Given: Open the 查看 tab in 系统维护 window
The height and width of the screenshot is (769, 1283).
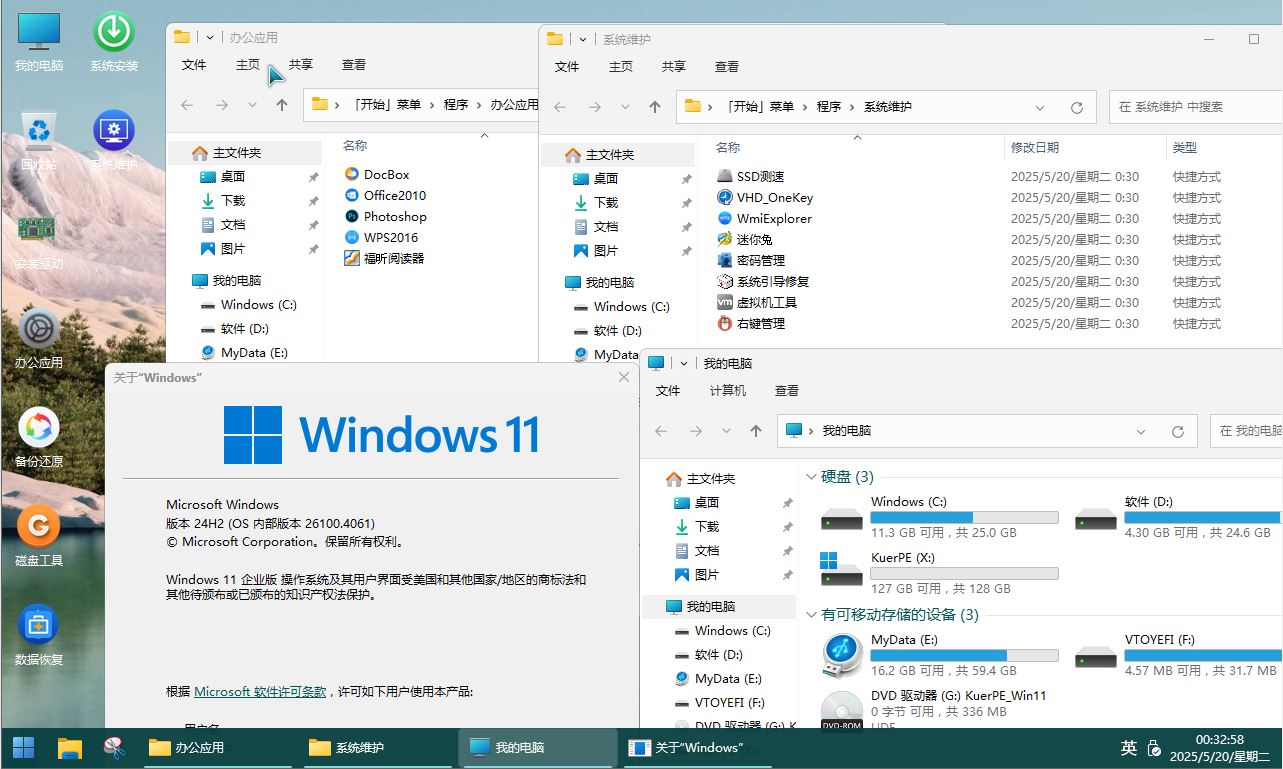Looking at the screenshot, I should point(727,67).
